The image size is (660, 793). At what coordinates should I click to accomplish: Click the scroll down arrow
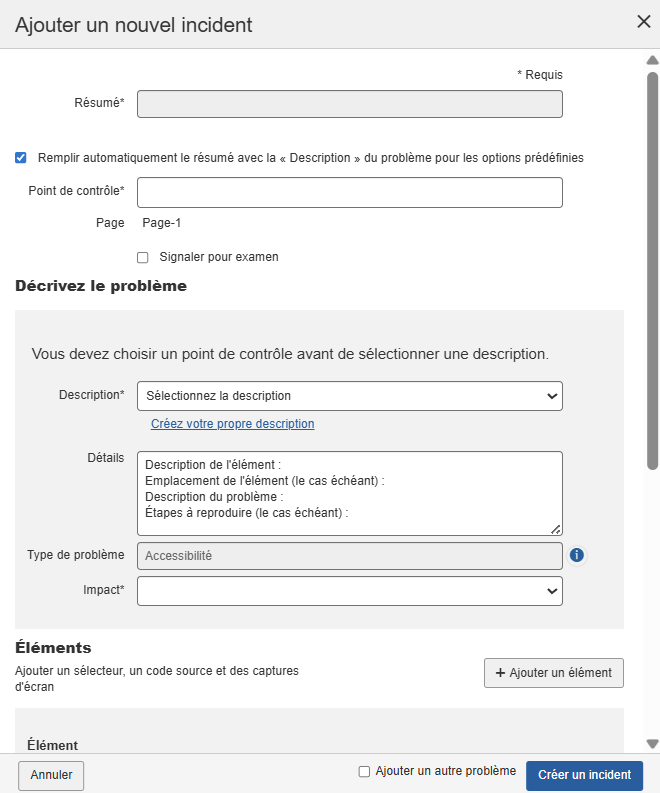652,744
